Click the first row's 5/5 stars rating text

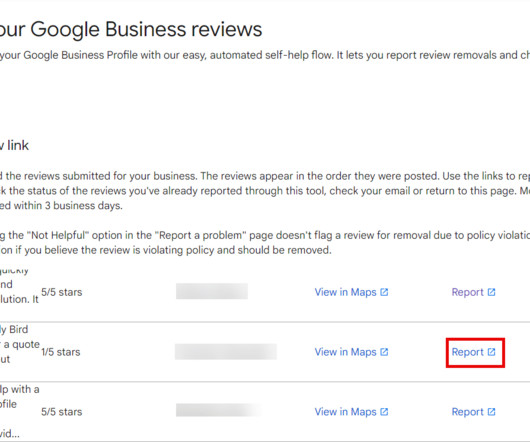[x=62, y=292]
